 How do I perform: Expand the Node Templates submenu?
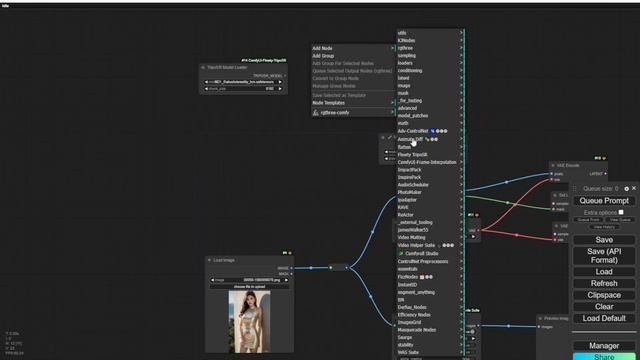(353, 103)
